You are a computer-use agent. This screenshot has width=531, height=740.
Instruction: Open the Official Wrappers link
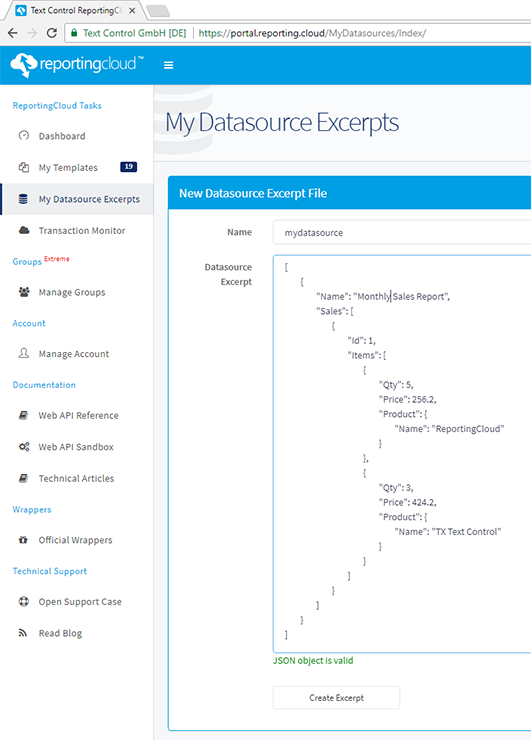pyautogui.click(x=76, y=540)
